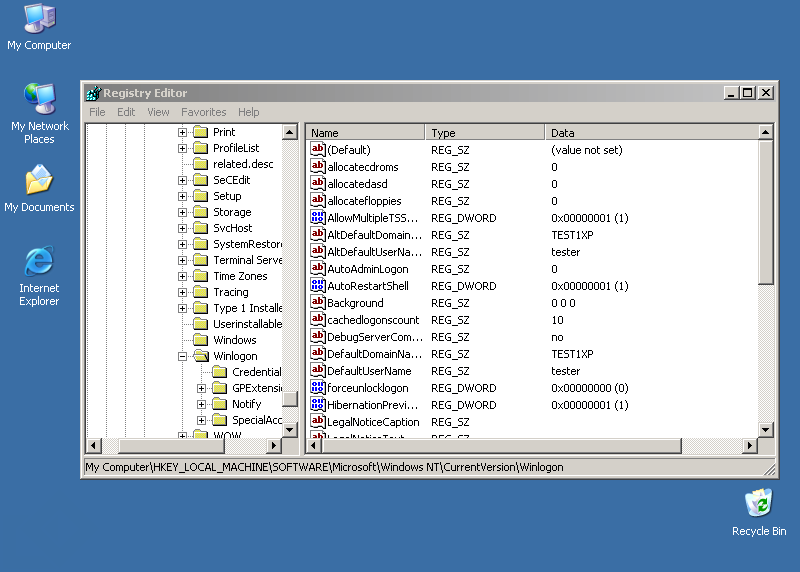This screenshot has width=800, height=572.
Task: Click the (Default) value string icon
Action: pyautogui.click(x=317, y=150)
